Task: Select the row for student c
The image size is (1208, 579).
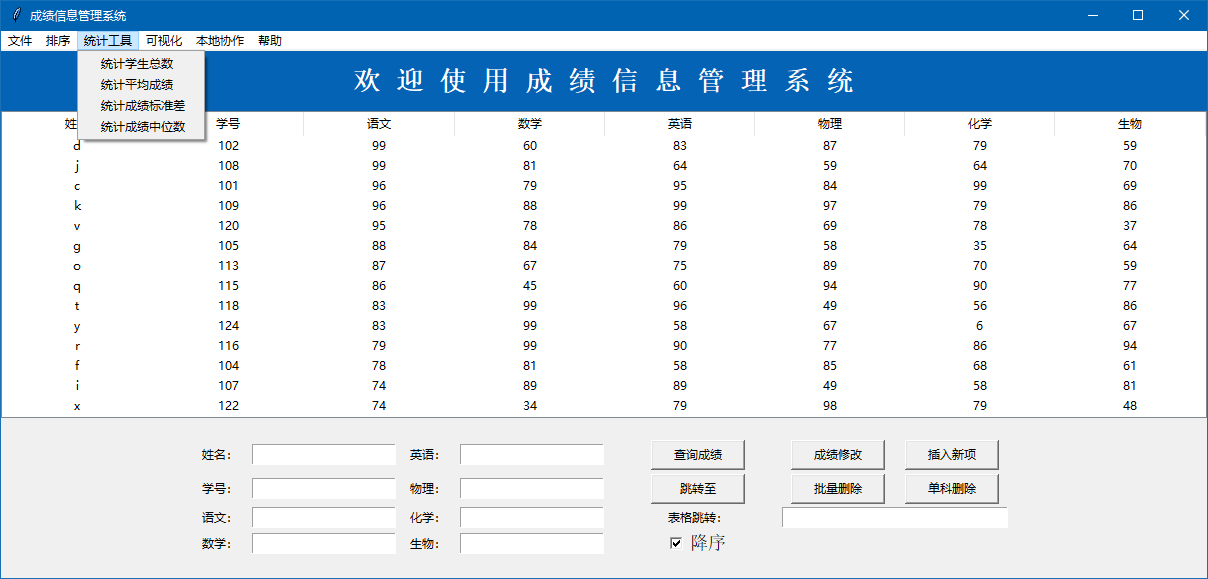Action: pos(603,186)
